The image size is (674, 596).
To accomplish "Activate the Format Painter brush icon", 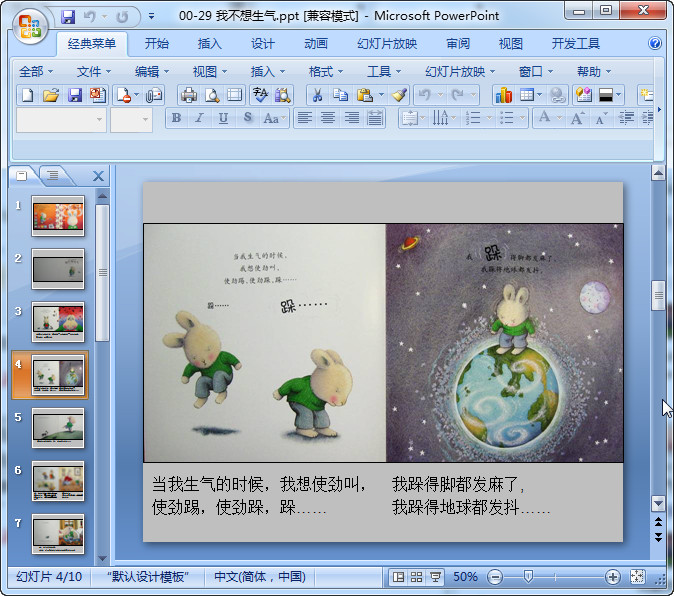I will click(399, 95).
